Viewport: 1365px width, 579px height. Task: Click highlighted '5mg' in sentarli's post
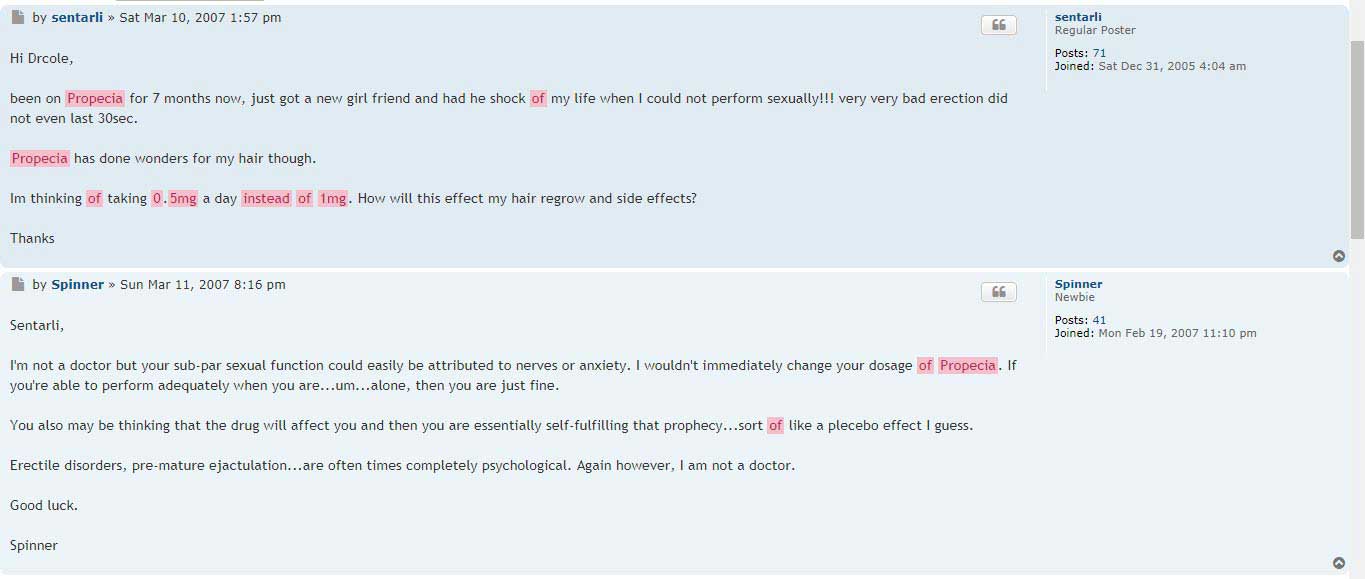tap(183, 198)
